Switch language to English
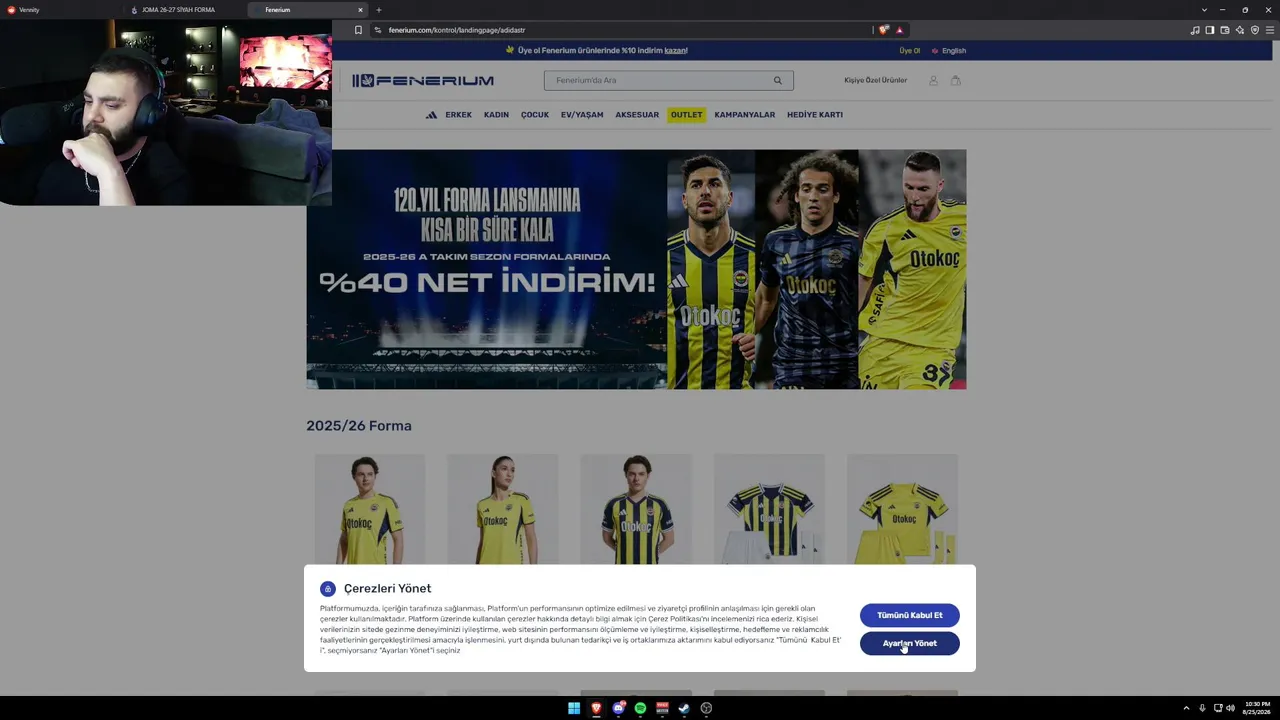1280x720 pixels. click(x=949, y=51)
